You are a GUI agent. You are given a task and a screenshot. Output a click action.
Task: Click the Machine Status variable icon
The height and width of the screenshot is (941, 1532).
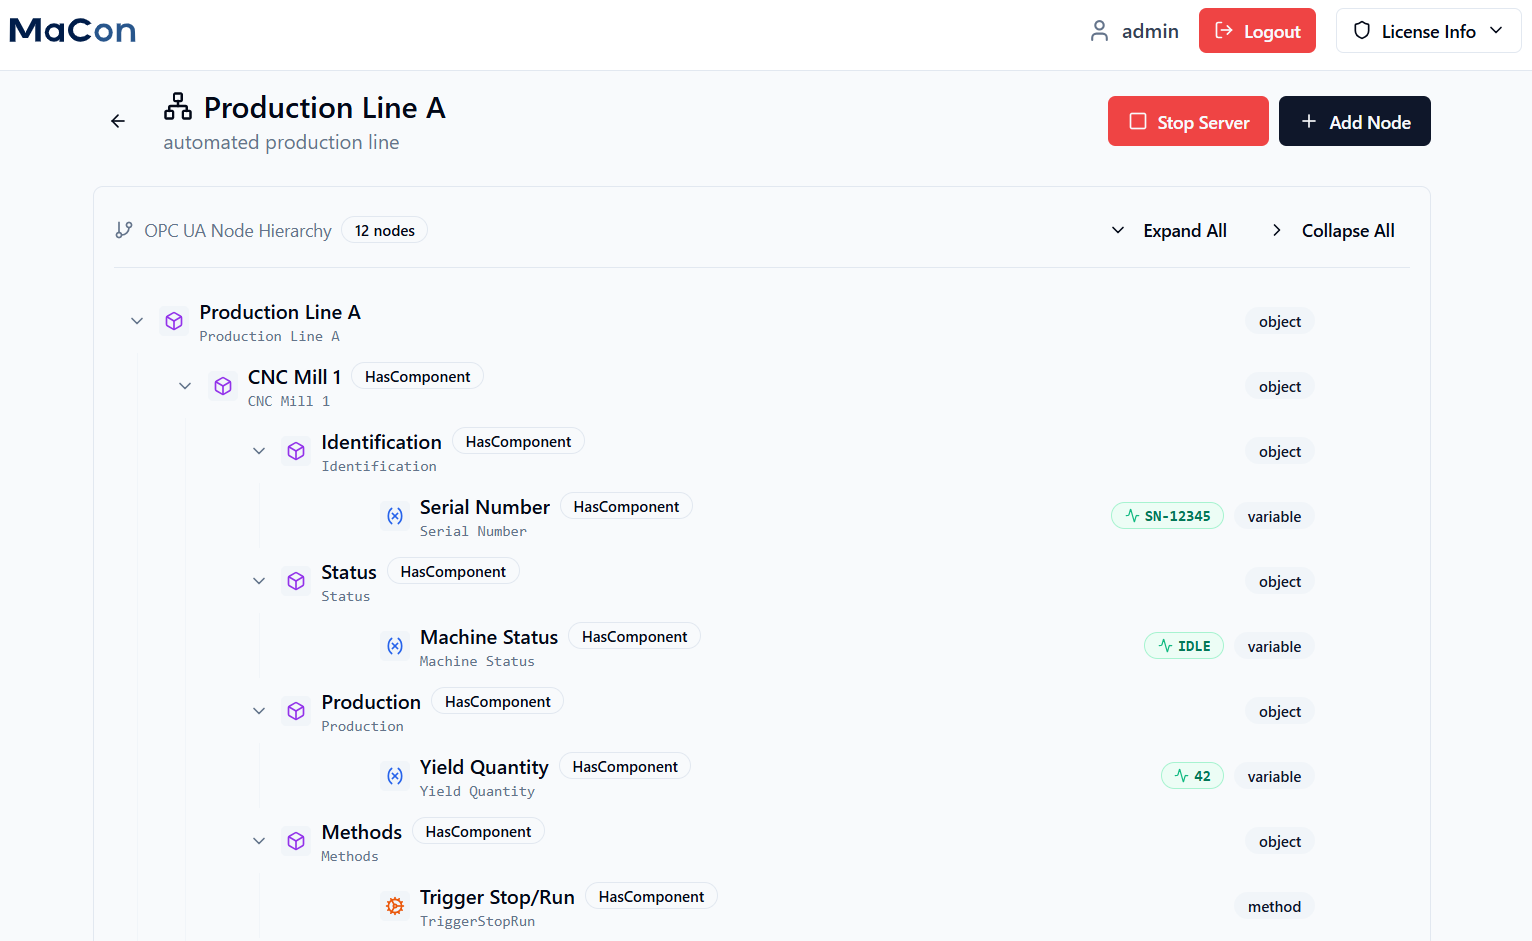(x=395, y=646)
